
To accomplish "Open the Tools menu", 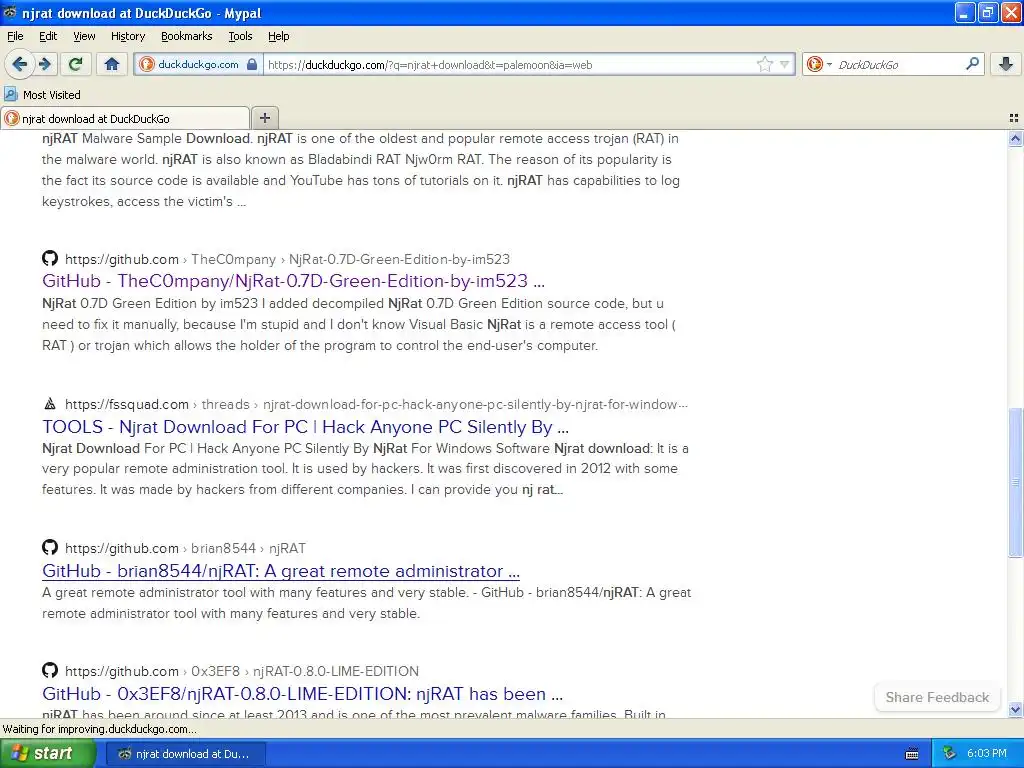I will tap(240, 36).
